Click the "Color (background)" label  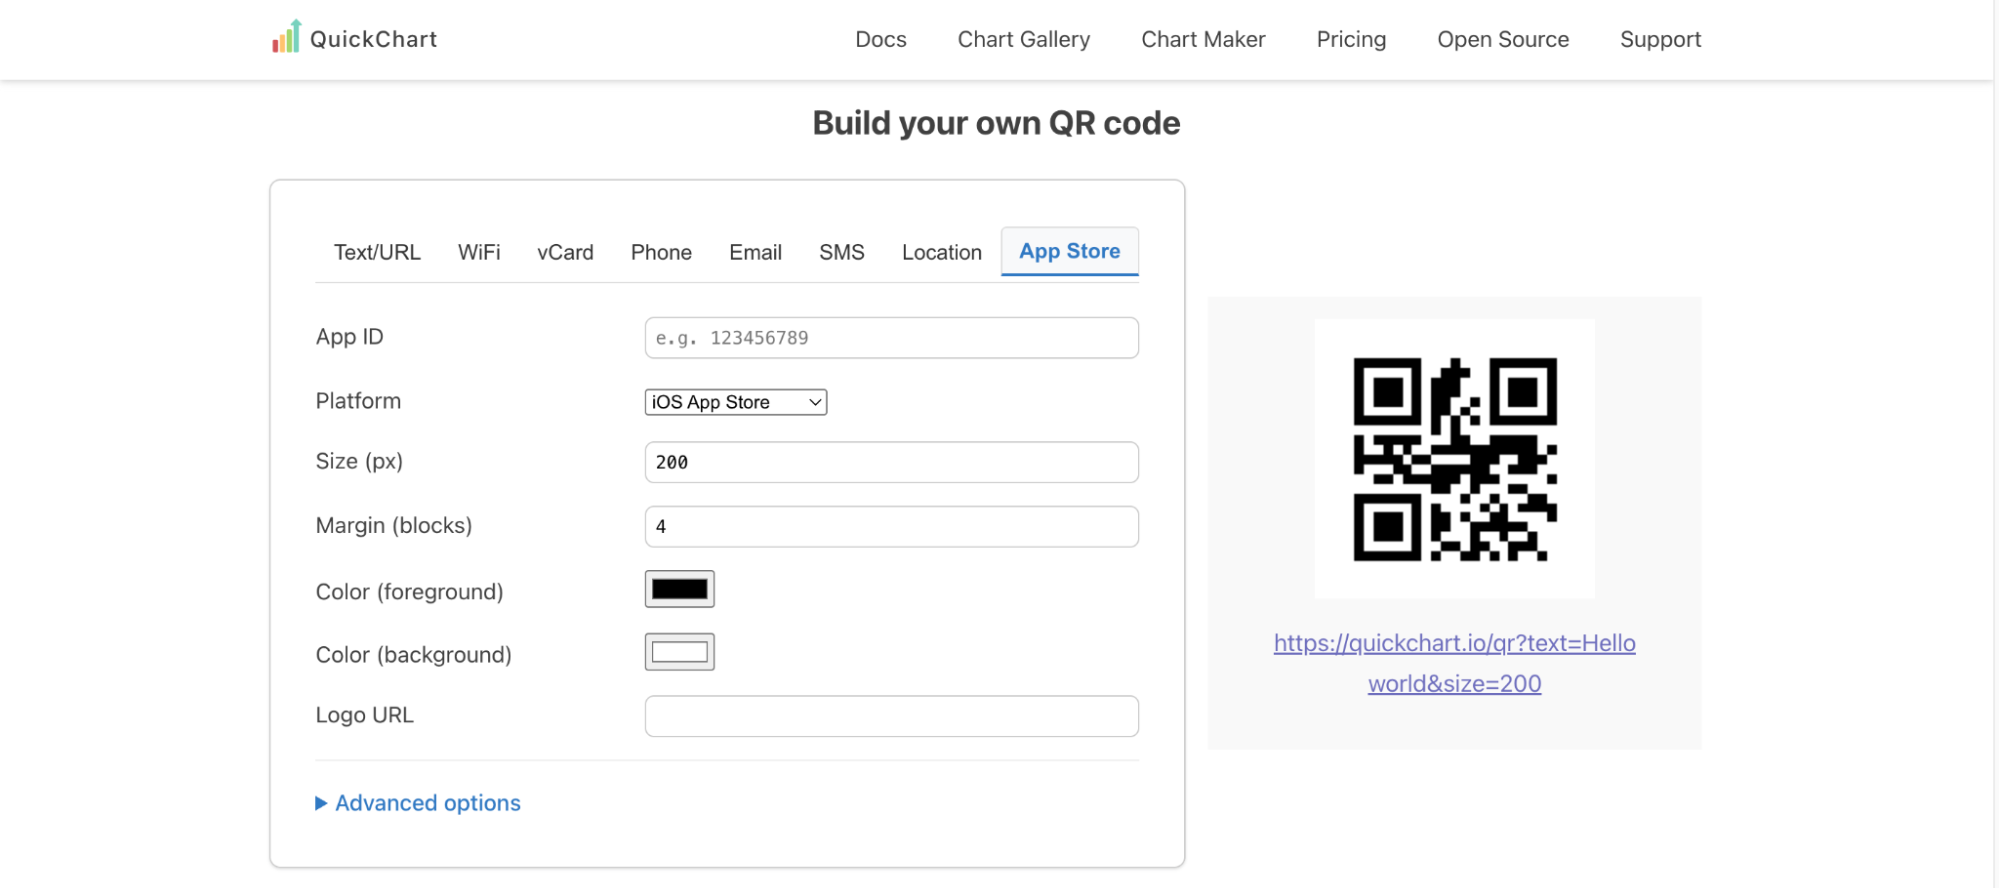(413, 655)
